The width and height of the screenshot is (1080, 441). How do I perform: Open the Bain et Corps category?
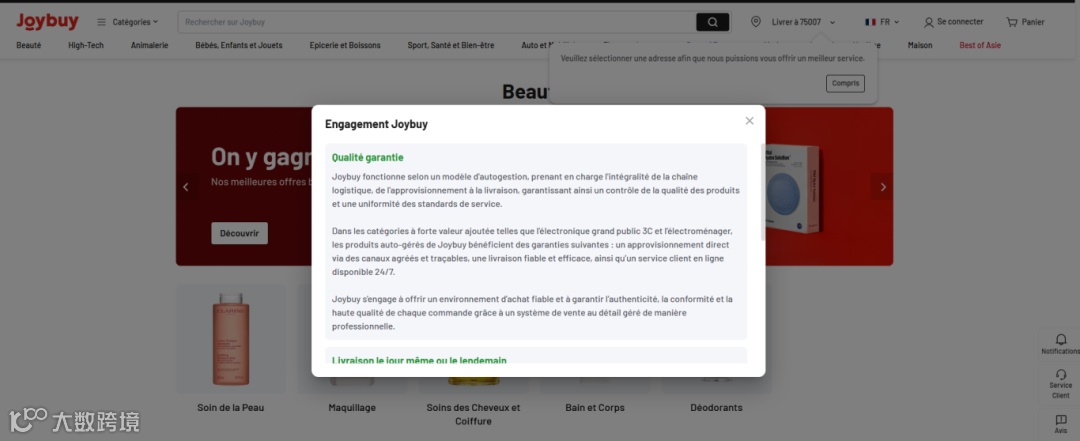pyautogui.click(x=595, y=408)
